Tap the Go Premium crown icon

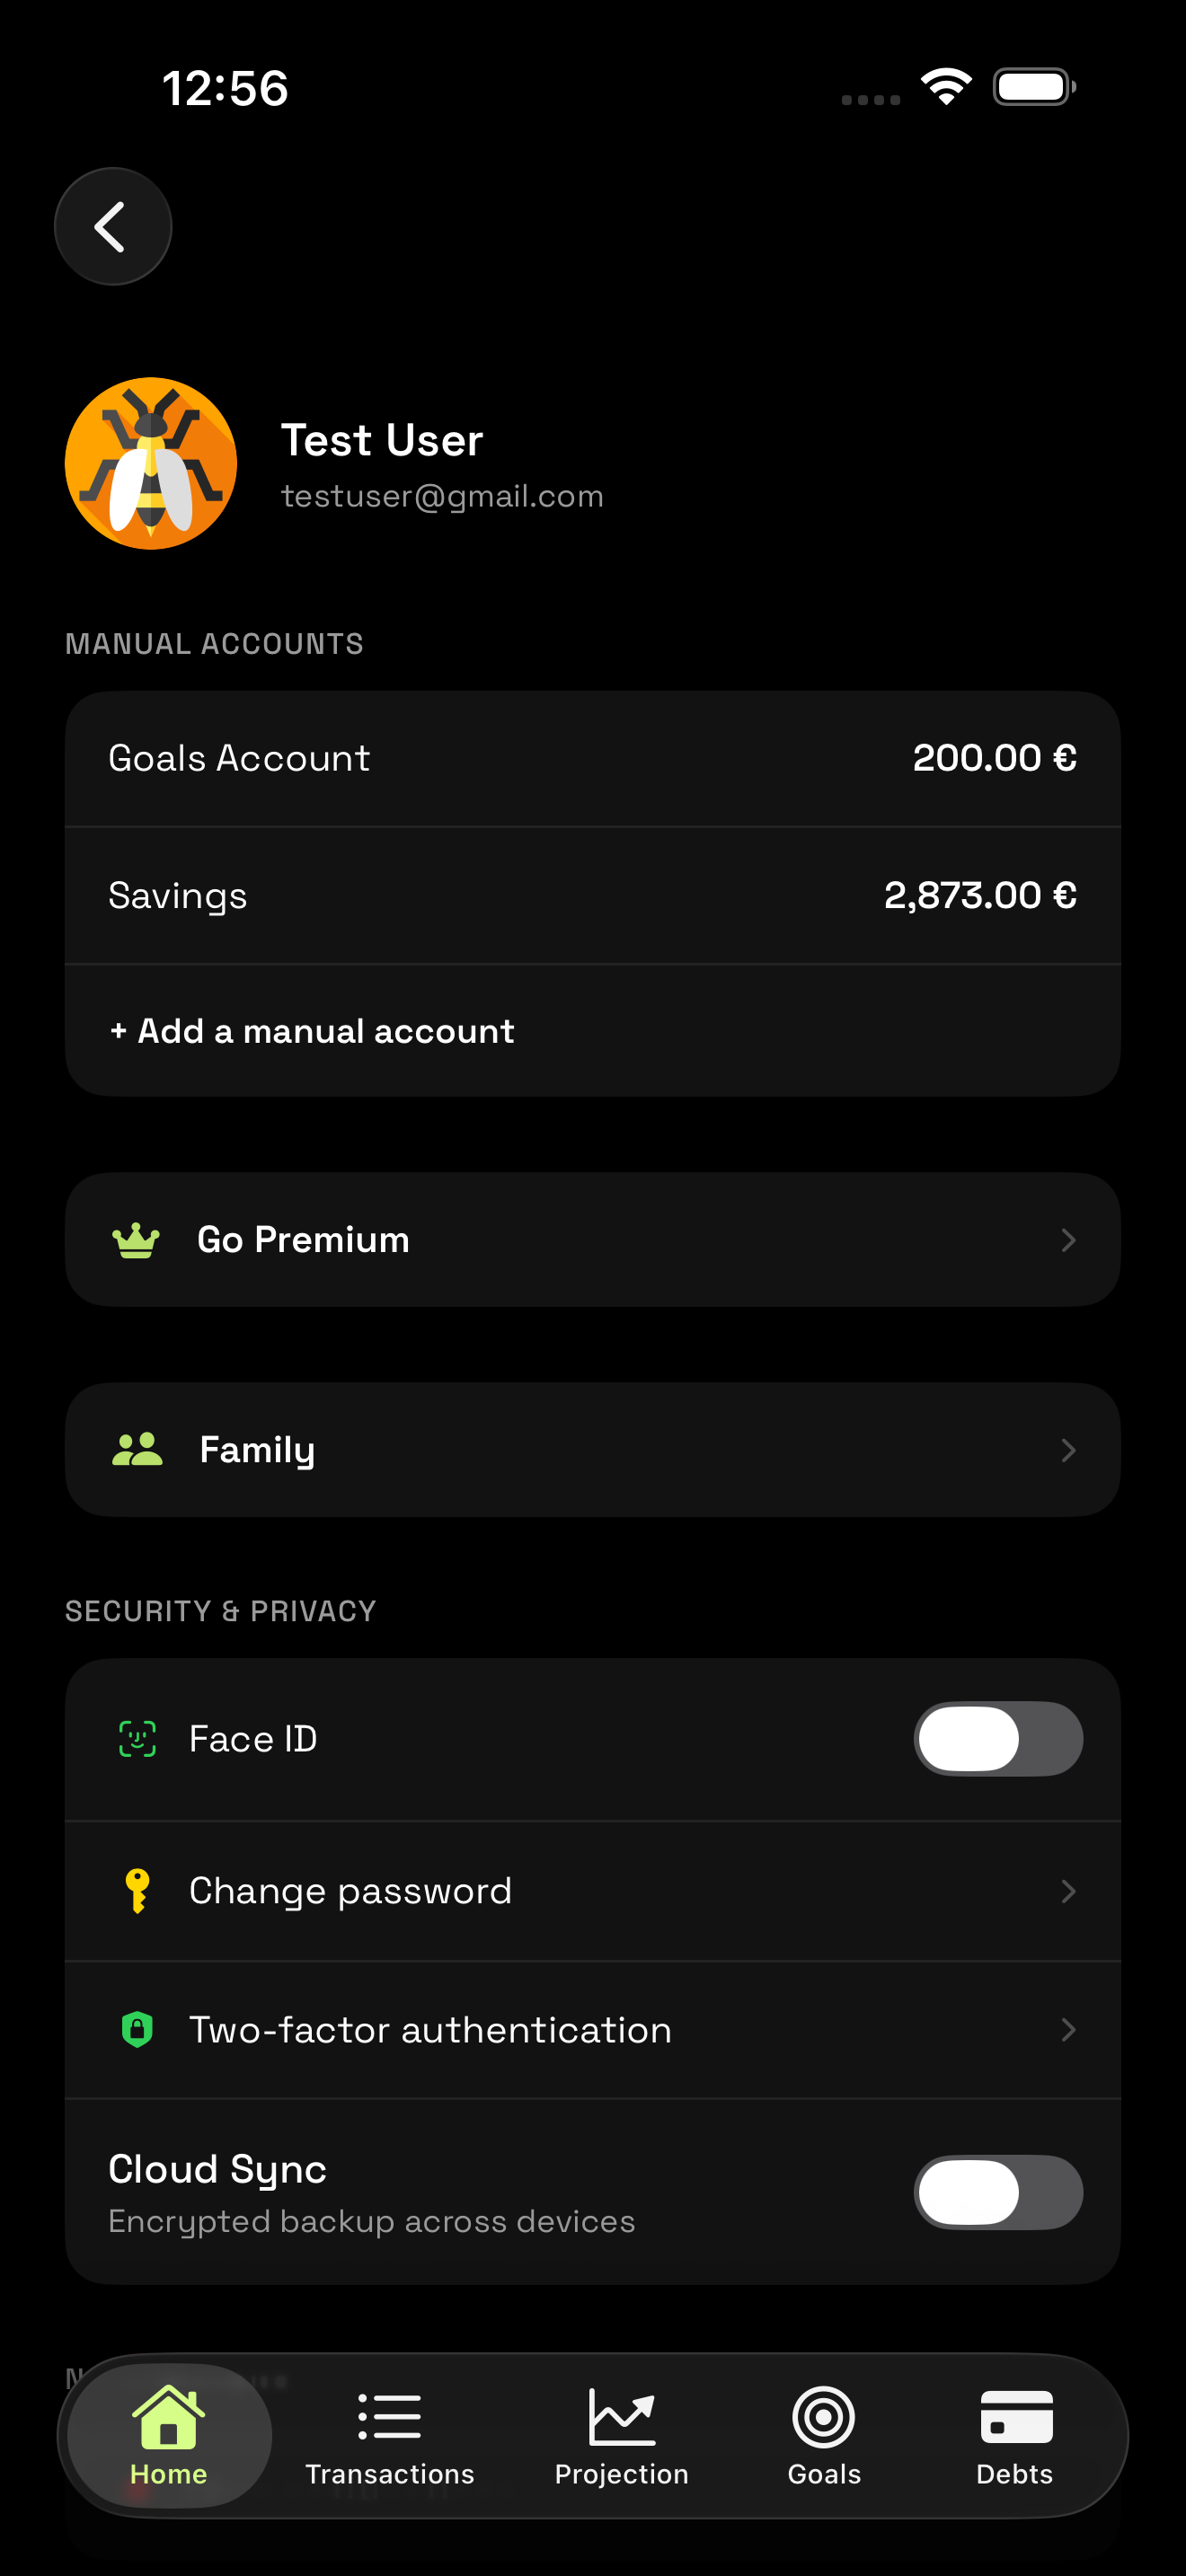click(x=136, y=1240)
